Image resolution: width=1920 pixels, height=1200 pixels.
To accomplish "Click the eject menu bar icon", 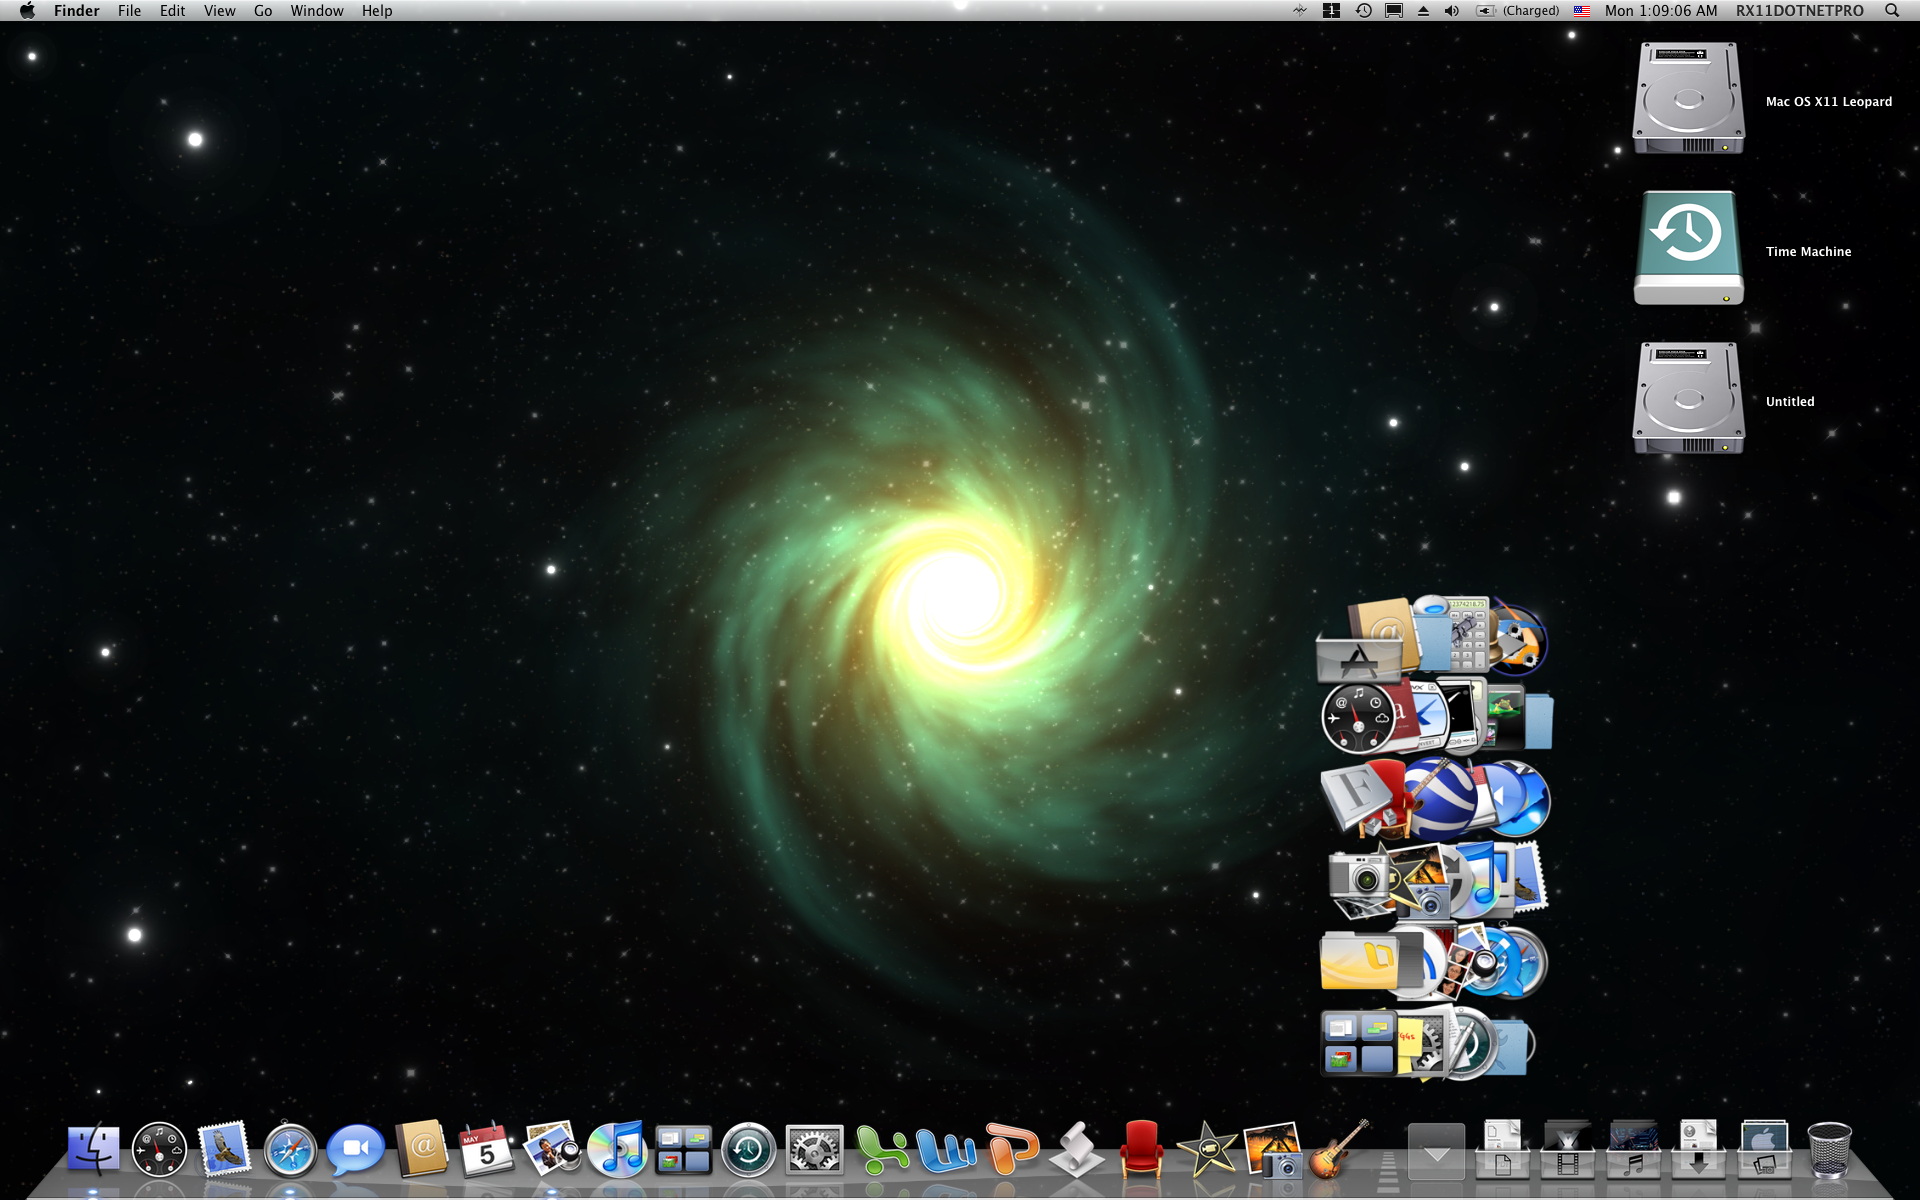I will 1423,11.
